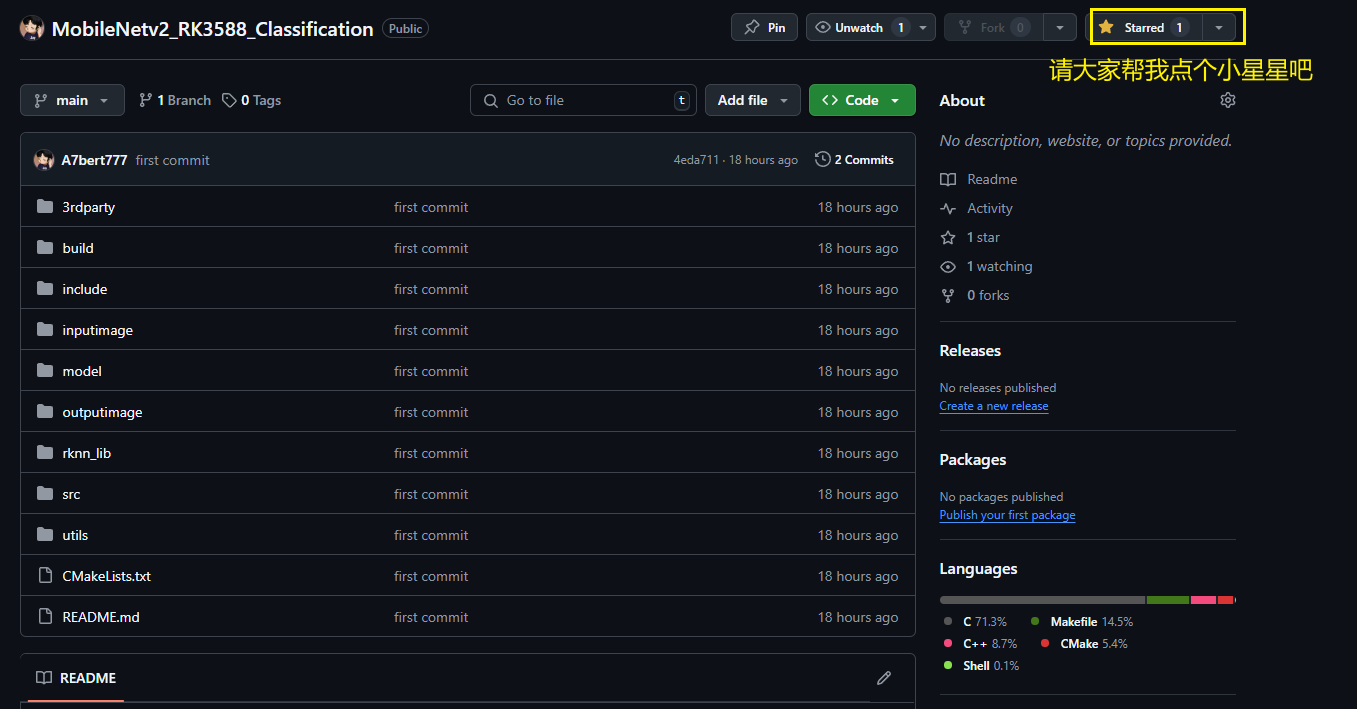
Task: Click the utils folder icon
Action: point(45,535)
